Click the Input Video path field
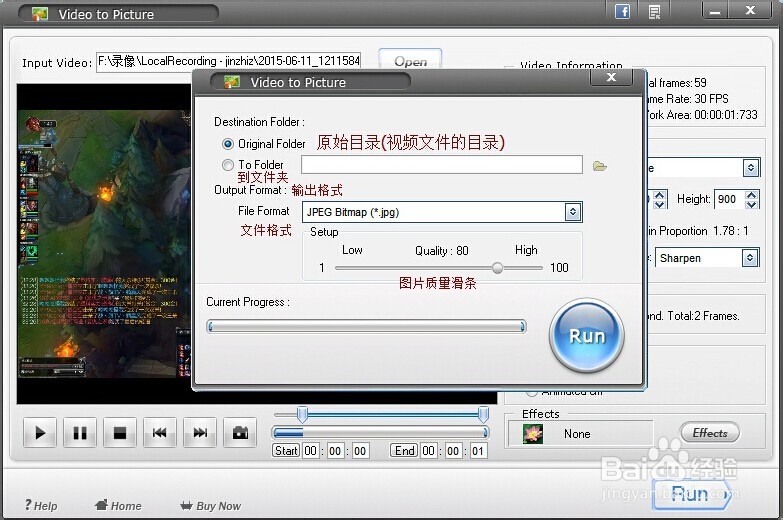This screenshot has width=783, height=520. tap(229, 61)
